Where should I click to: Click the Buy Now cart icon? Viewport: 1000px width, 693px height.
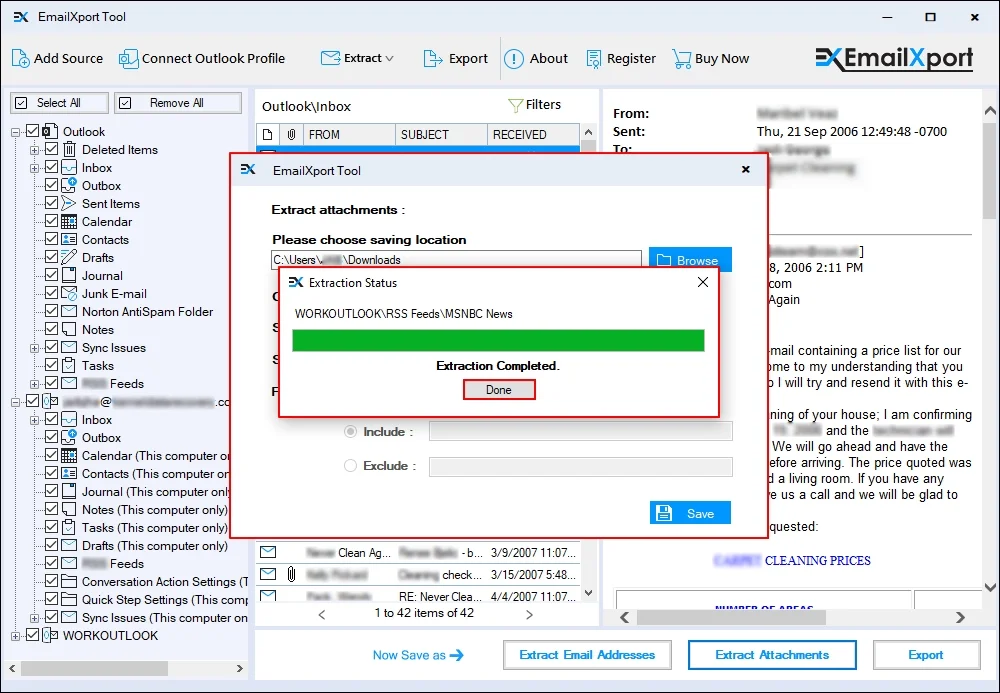[x=681, y=58]
